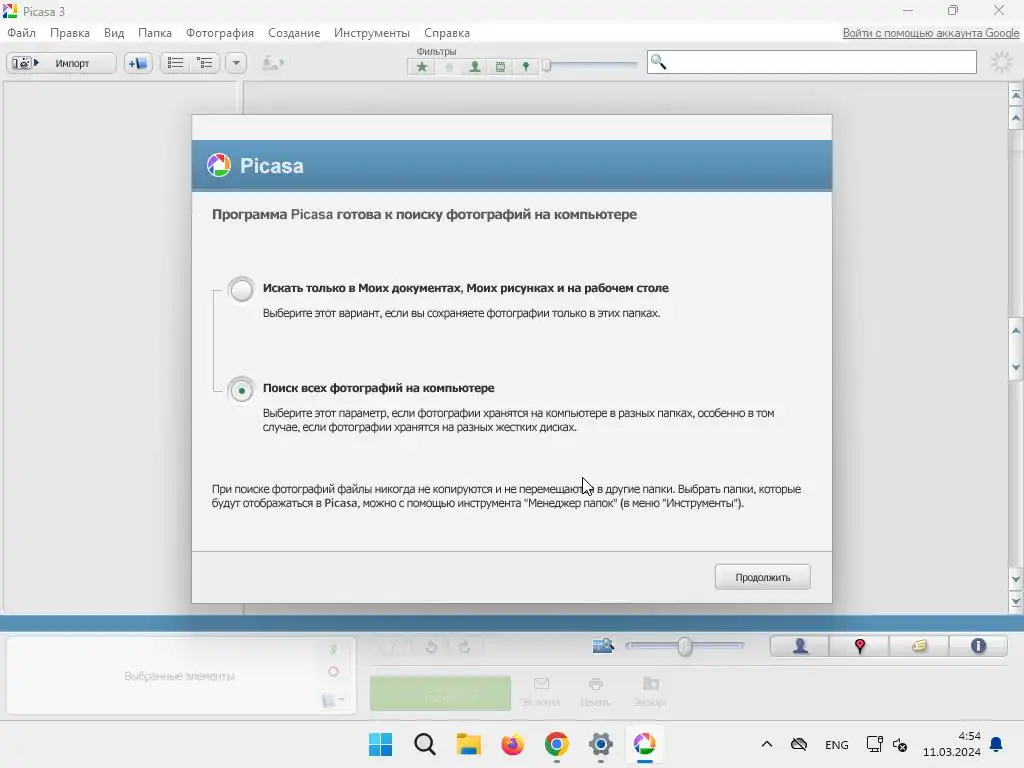Click the search input field

tap(812, 63)
